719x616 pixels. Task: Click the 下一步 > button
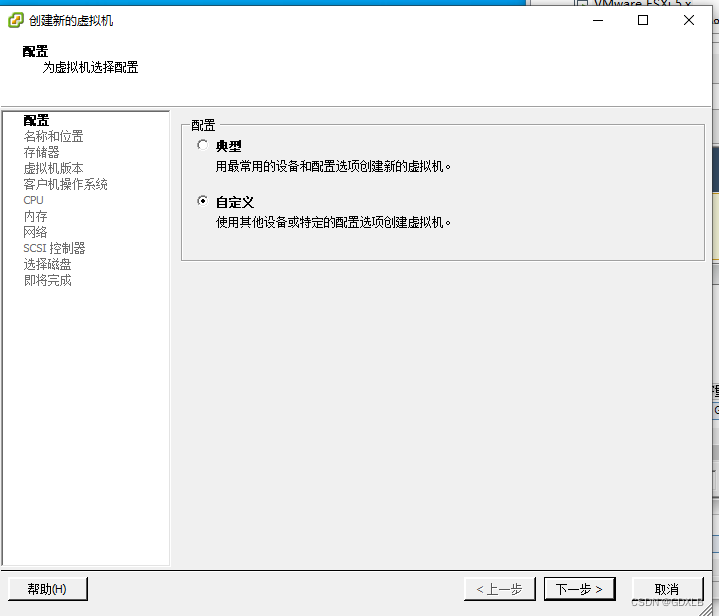click(x=580, y=589)
